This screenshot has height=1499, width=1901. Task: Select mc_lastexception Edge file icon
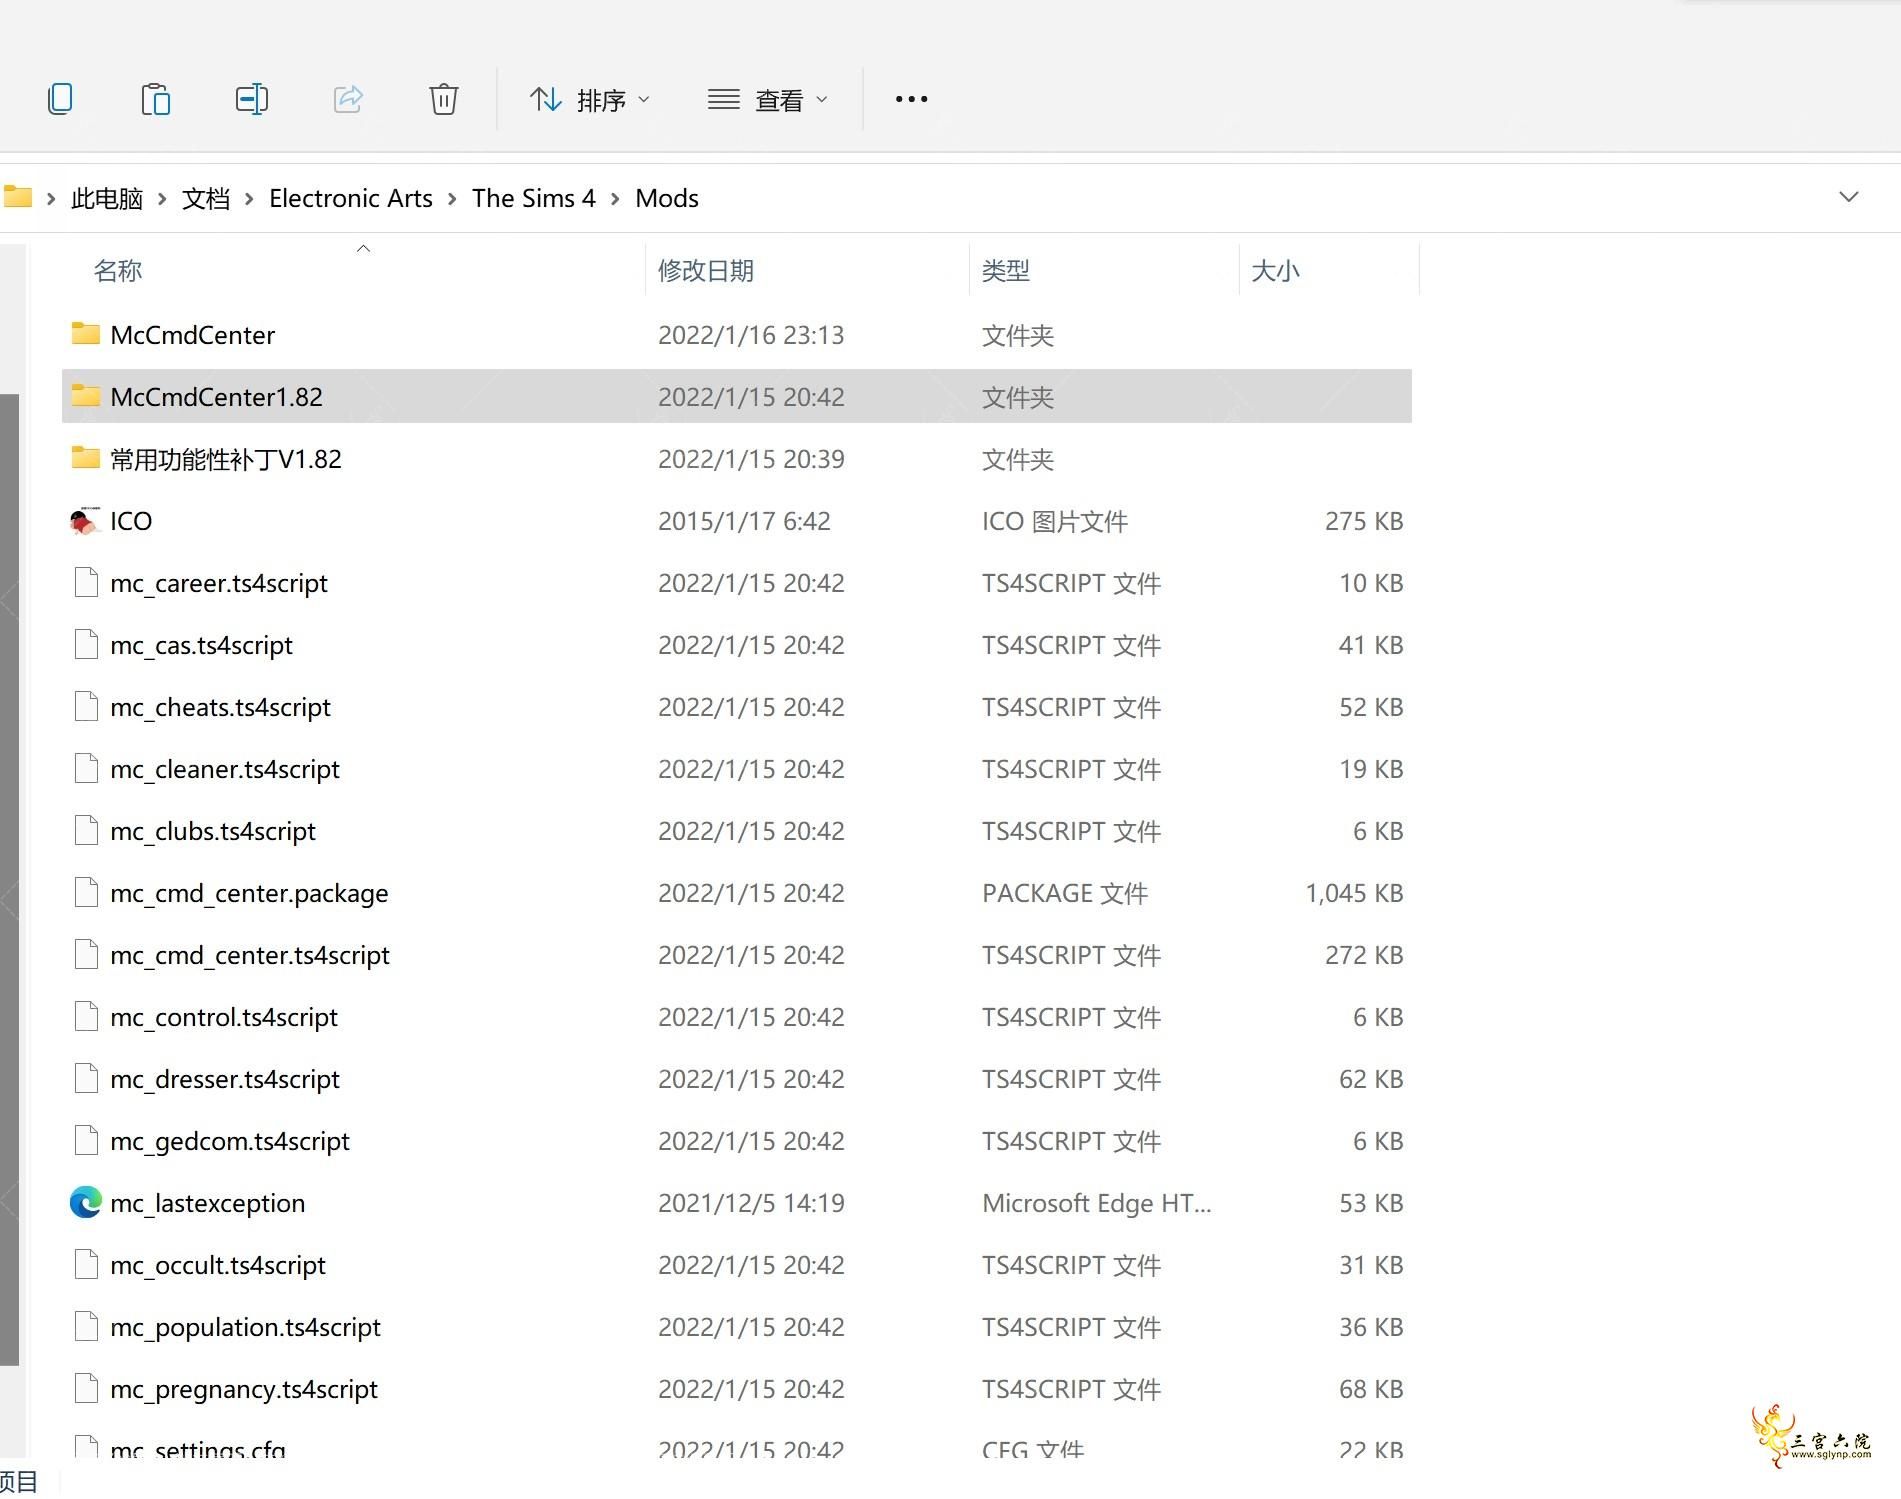[86, 1202]
